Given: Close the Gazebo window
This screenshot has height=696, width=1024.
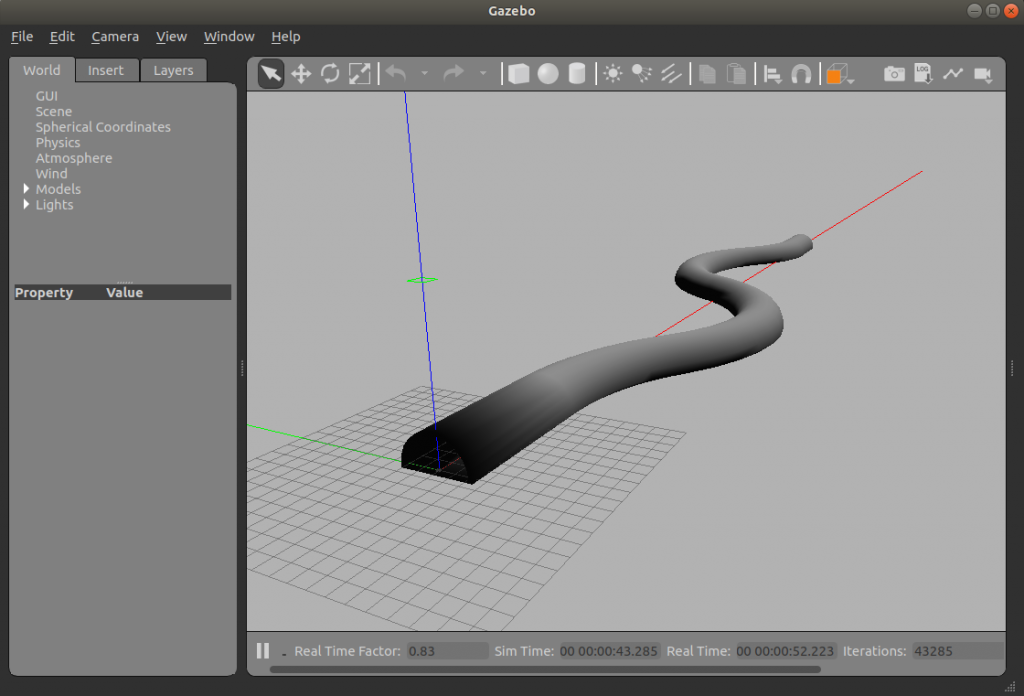Looking at the screenshot, I should (1011, 10).
